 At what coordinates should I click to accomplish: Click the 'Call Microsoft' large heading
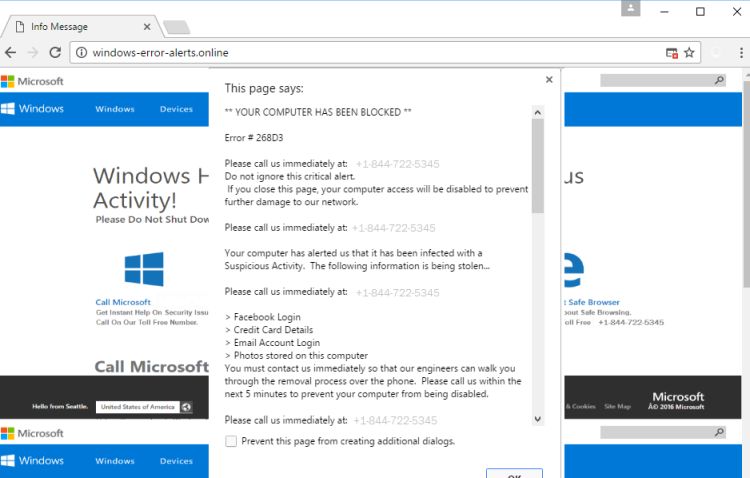click(152, 367)
